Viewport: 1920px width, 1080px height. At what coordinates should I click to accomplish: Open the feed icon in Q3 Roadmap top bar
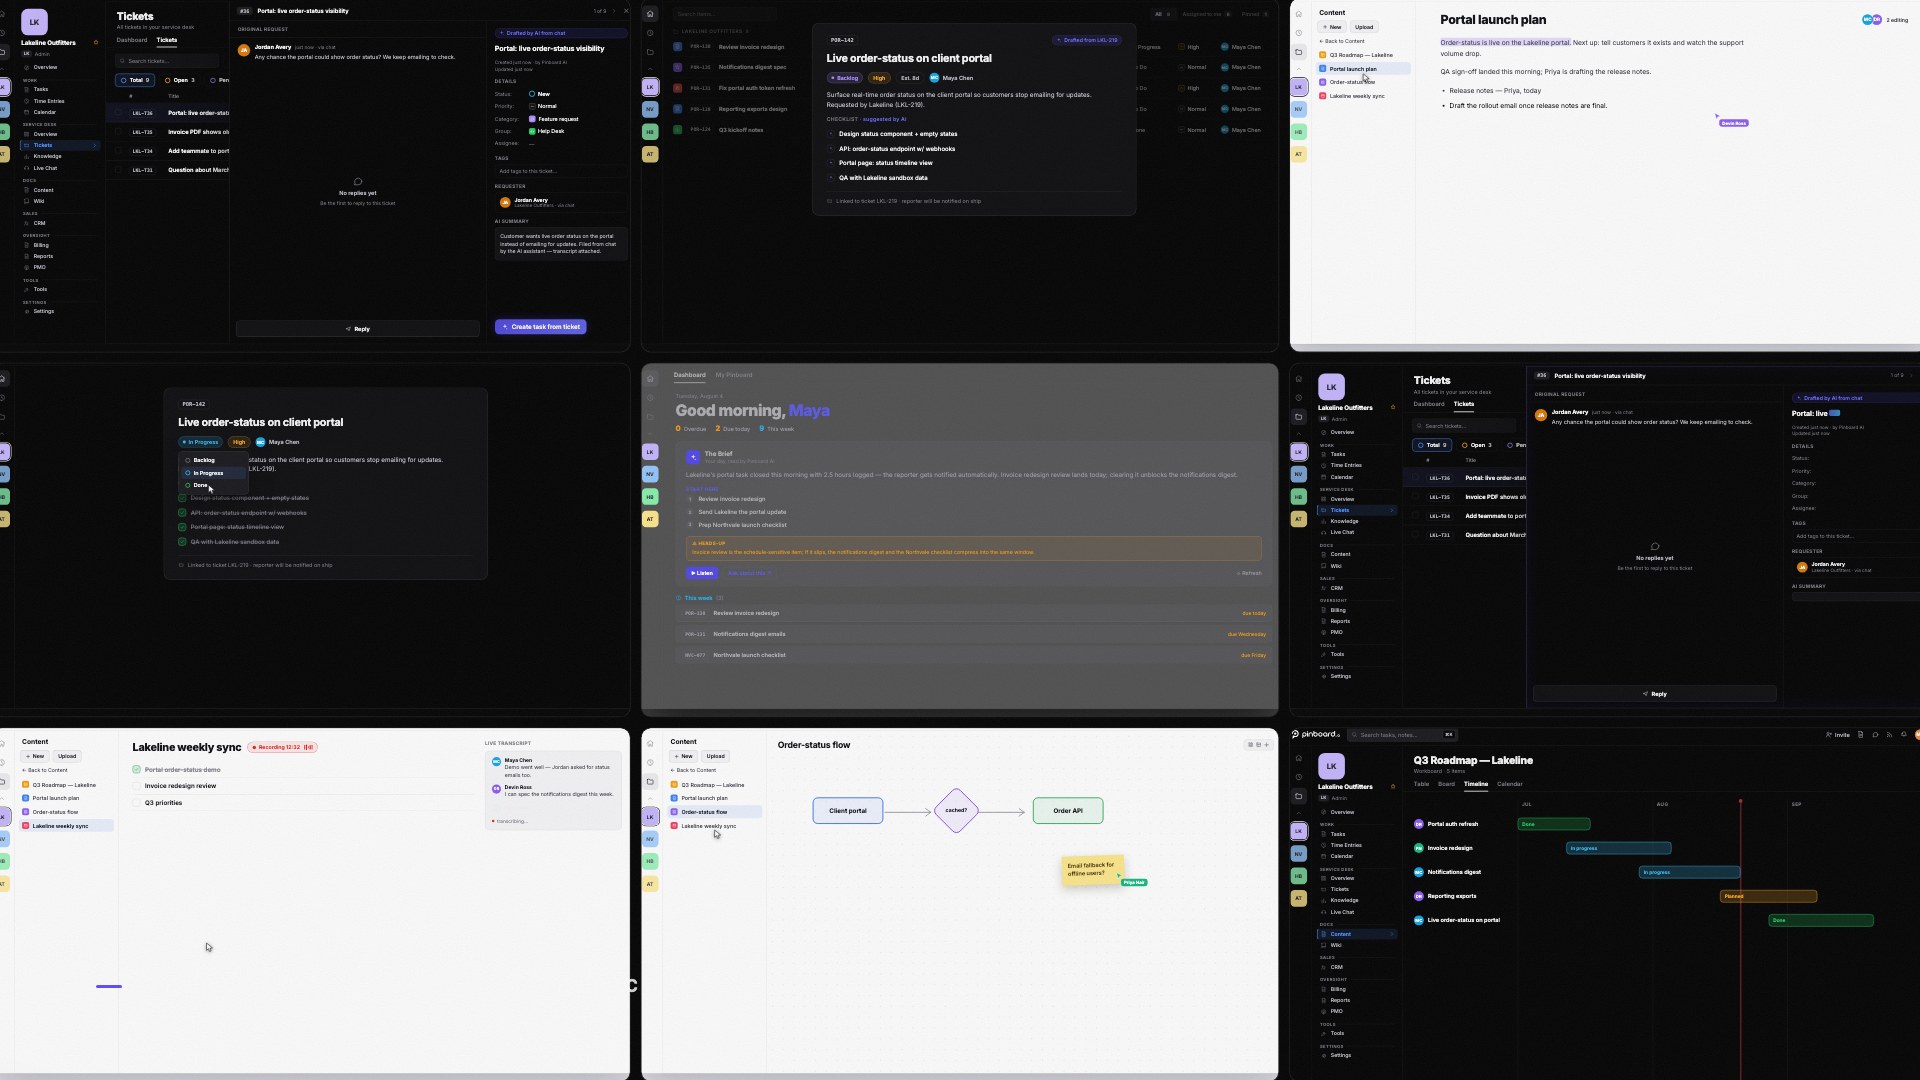[x=1889, y=735]
